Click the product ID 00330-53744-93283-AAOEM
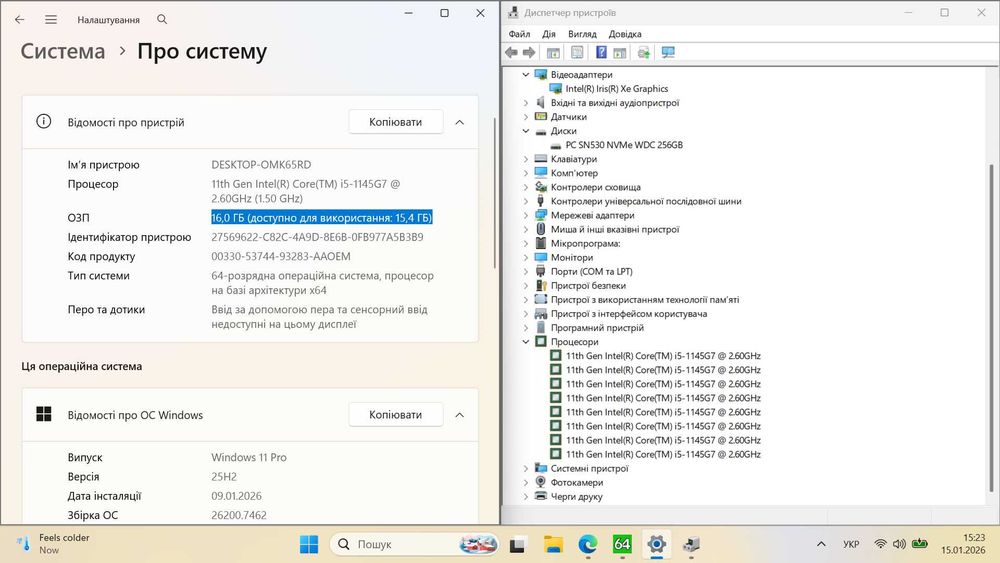Viewport: 1000px width, 563px height. click(281, 256)
